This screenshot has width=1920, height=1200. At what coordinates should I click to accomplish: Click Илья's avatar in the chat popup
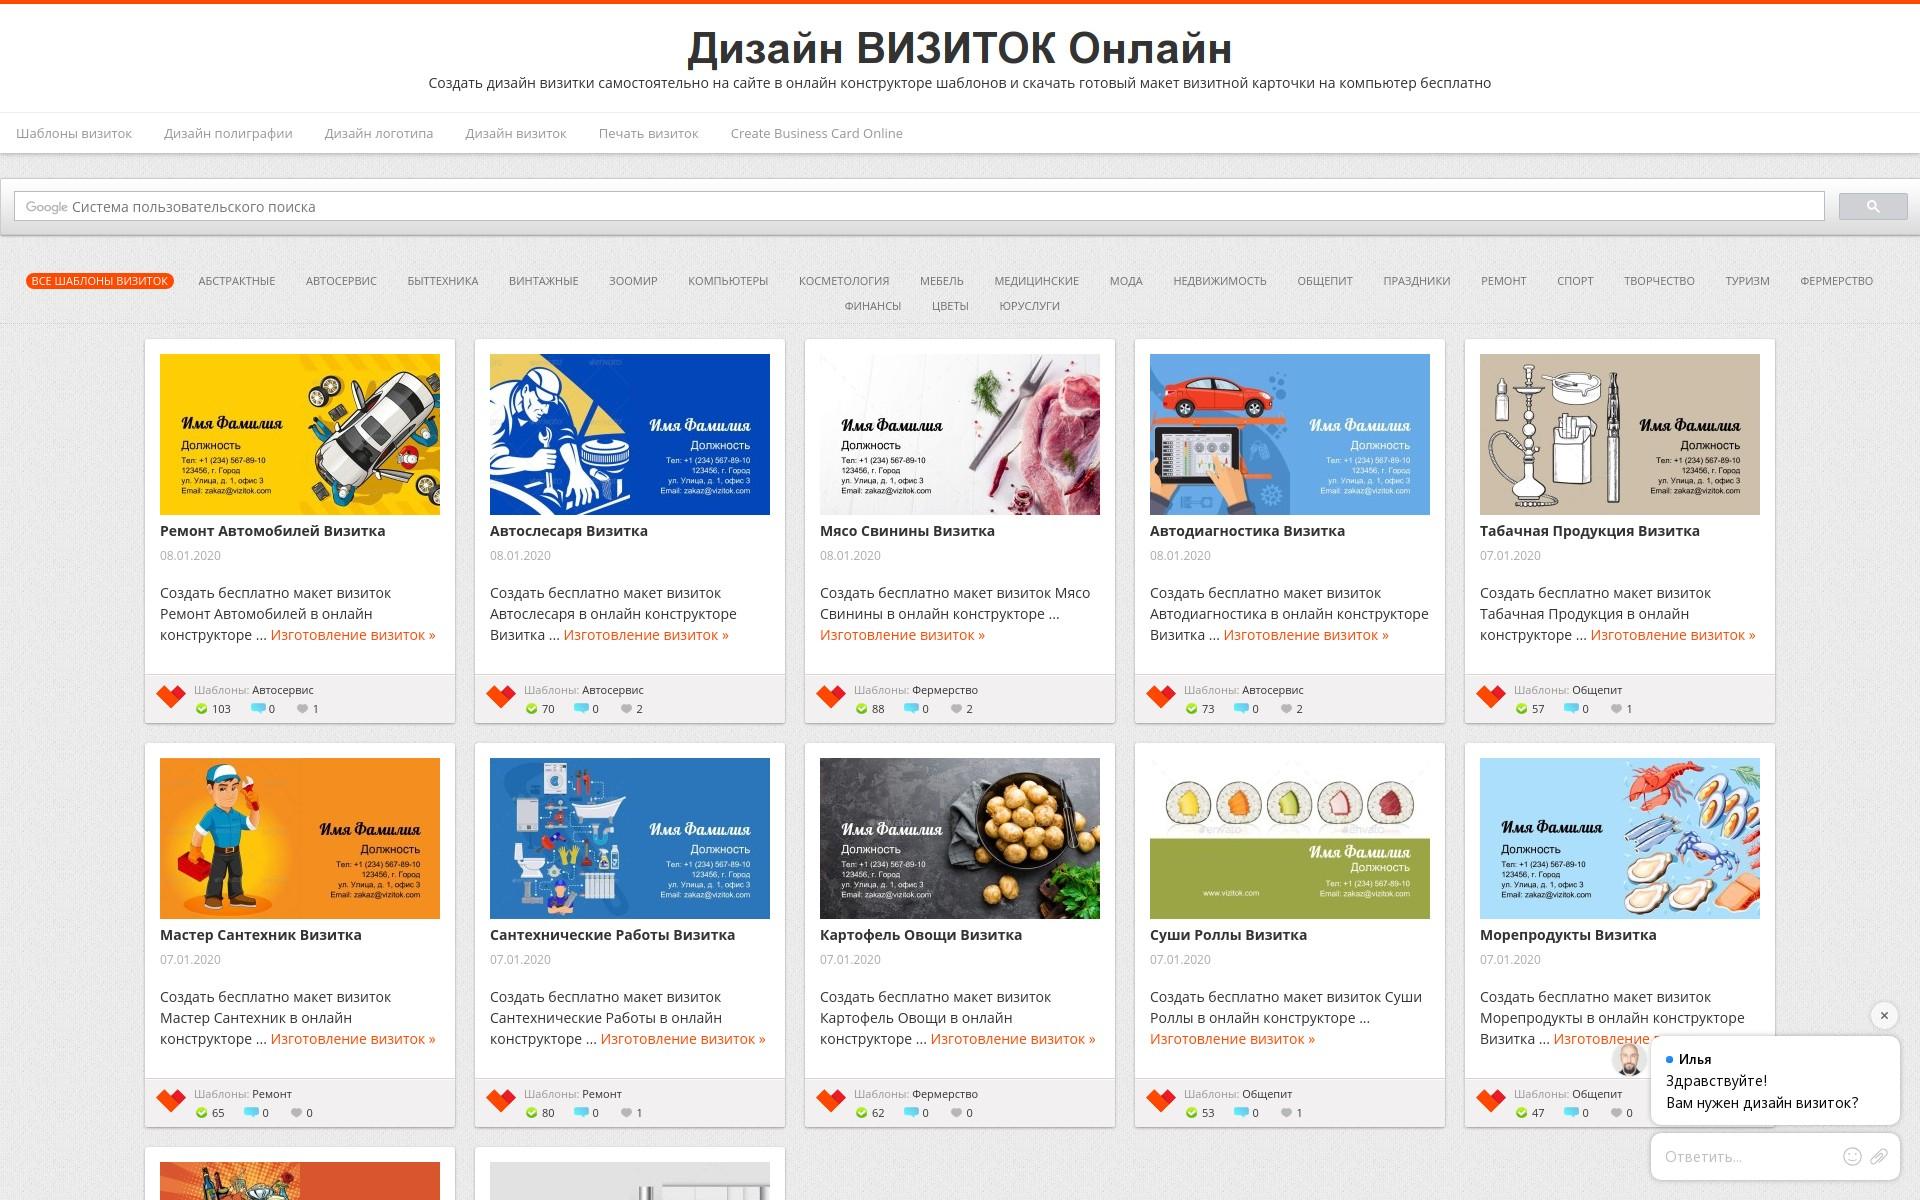click(x=1630, y=1060)
